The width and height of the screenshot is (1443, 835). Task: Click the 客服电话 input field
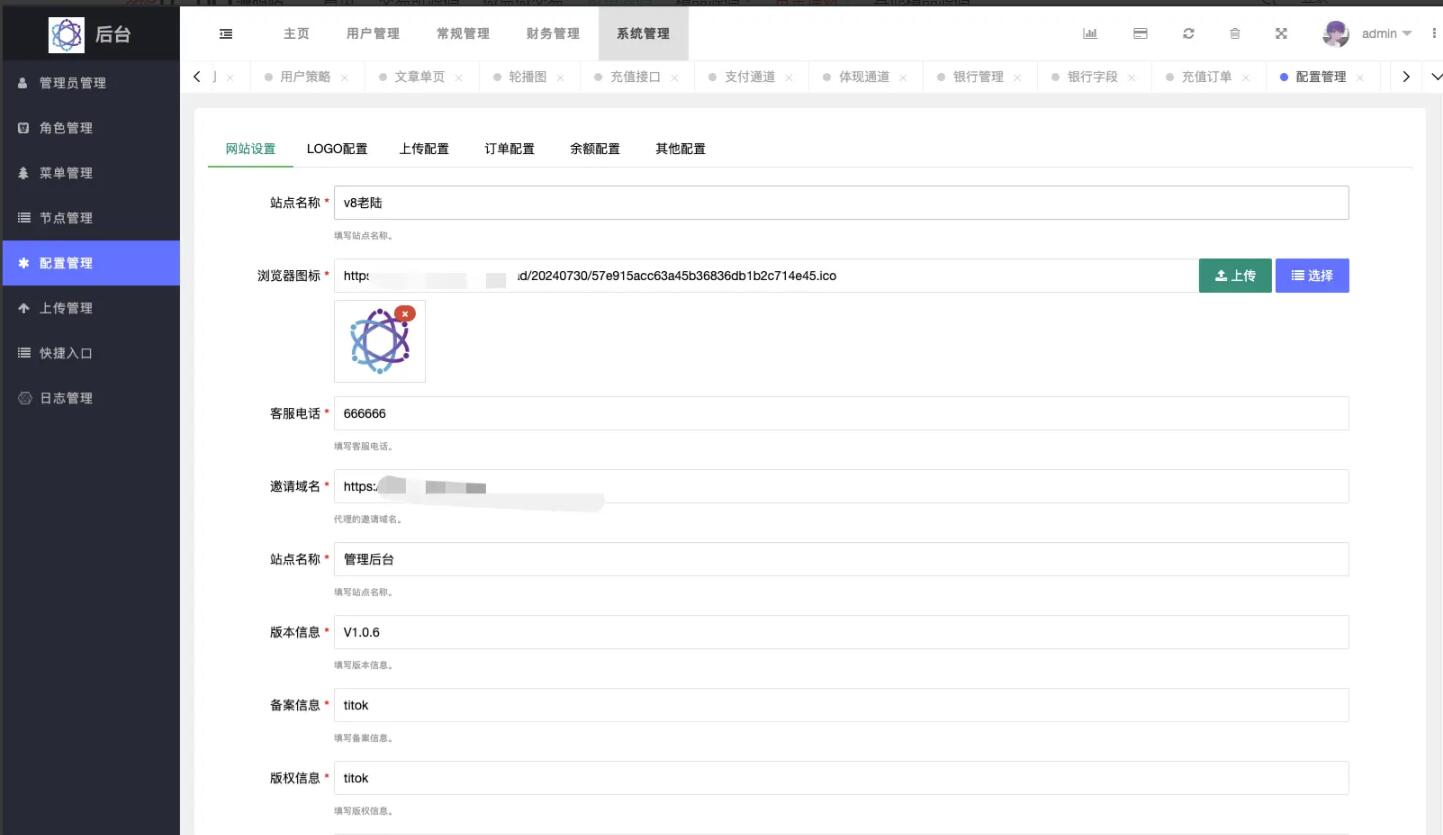click(x=840, y=414)
